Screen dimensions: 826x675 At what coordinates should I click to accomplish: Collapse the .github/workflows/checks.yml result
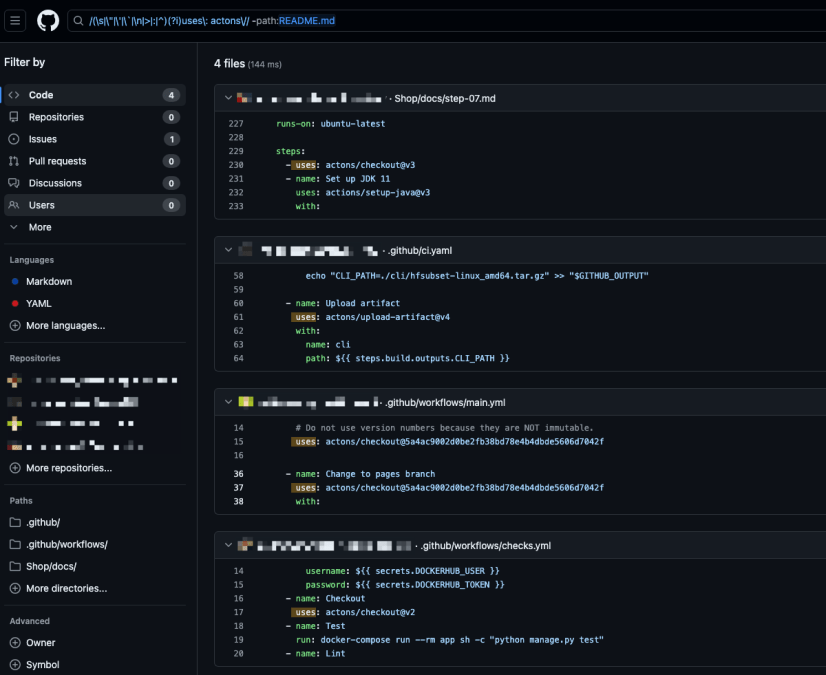tap(228, 545)
